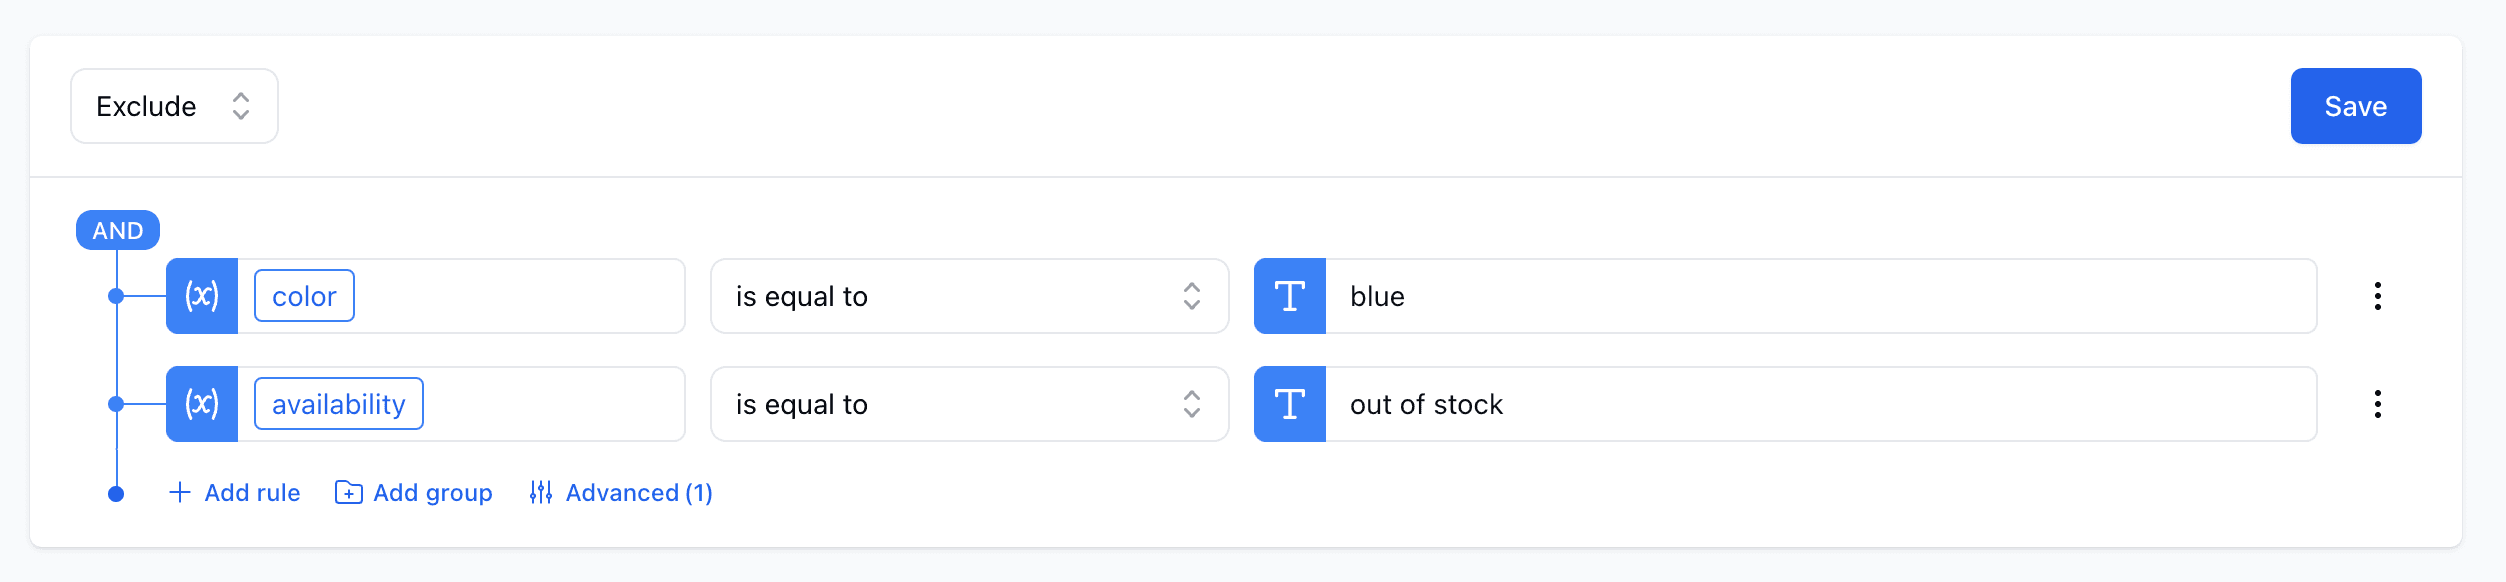This screenshot has width=2506, height=582.
Task: Click the (x) variable icon on the color rule
Action: point(201,295)
